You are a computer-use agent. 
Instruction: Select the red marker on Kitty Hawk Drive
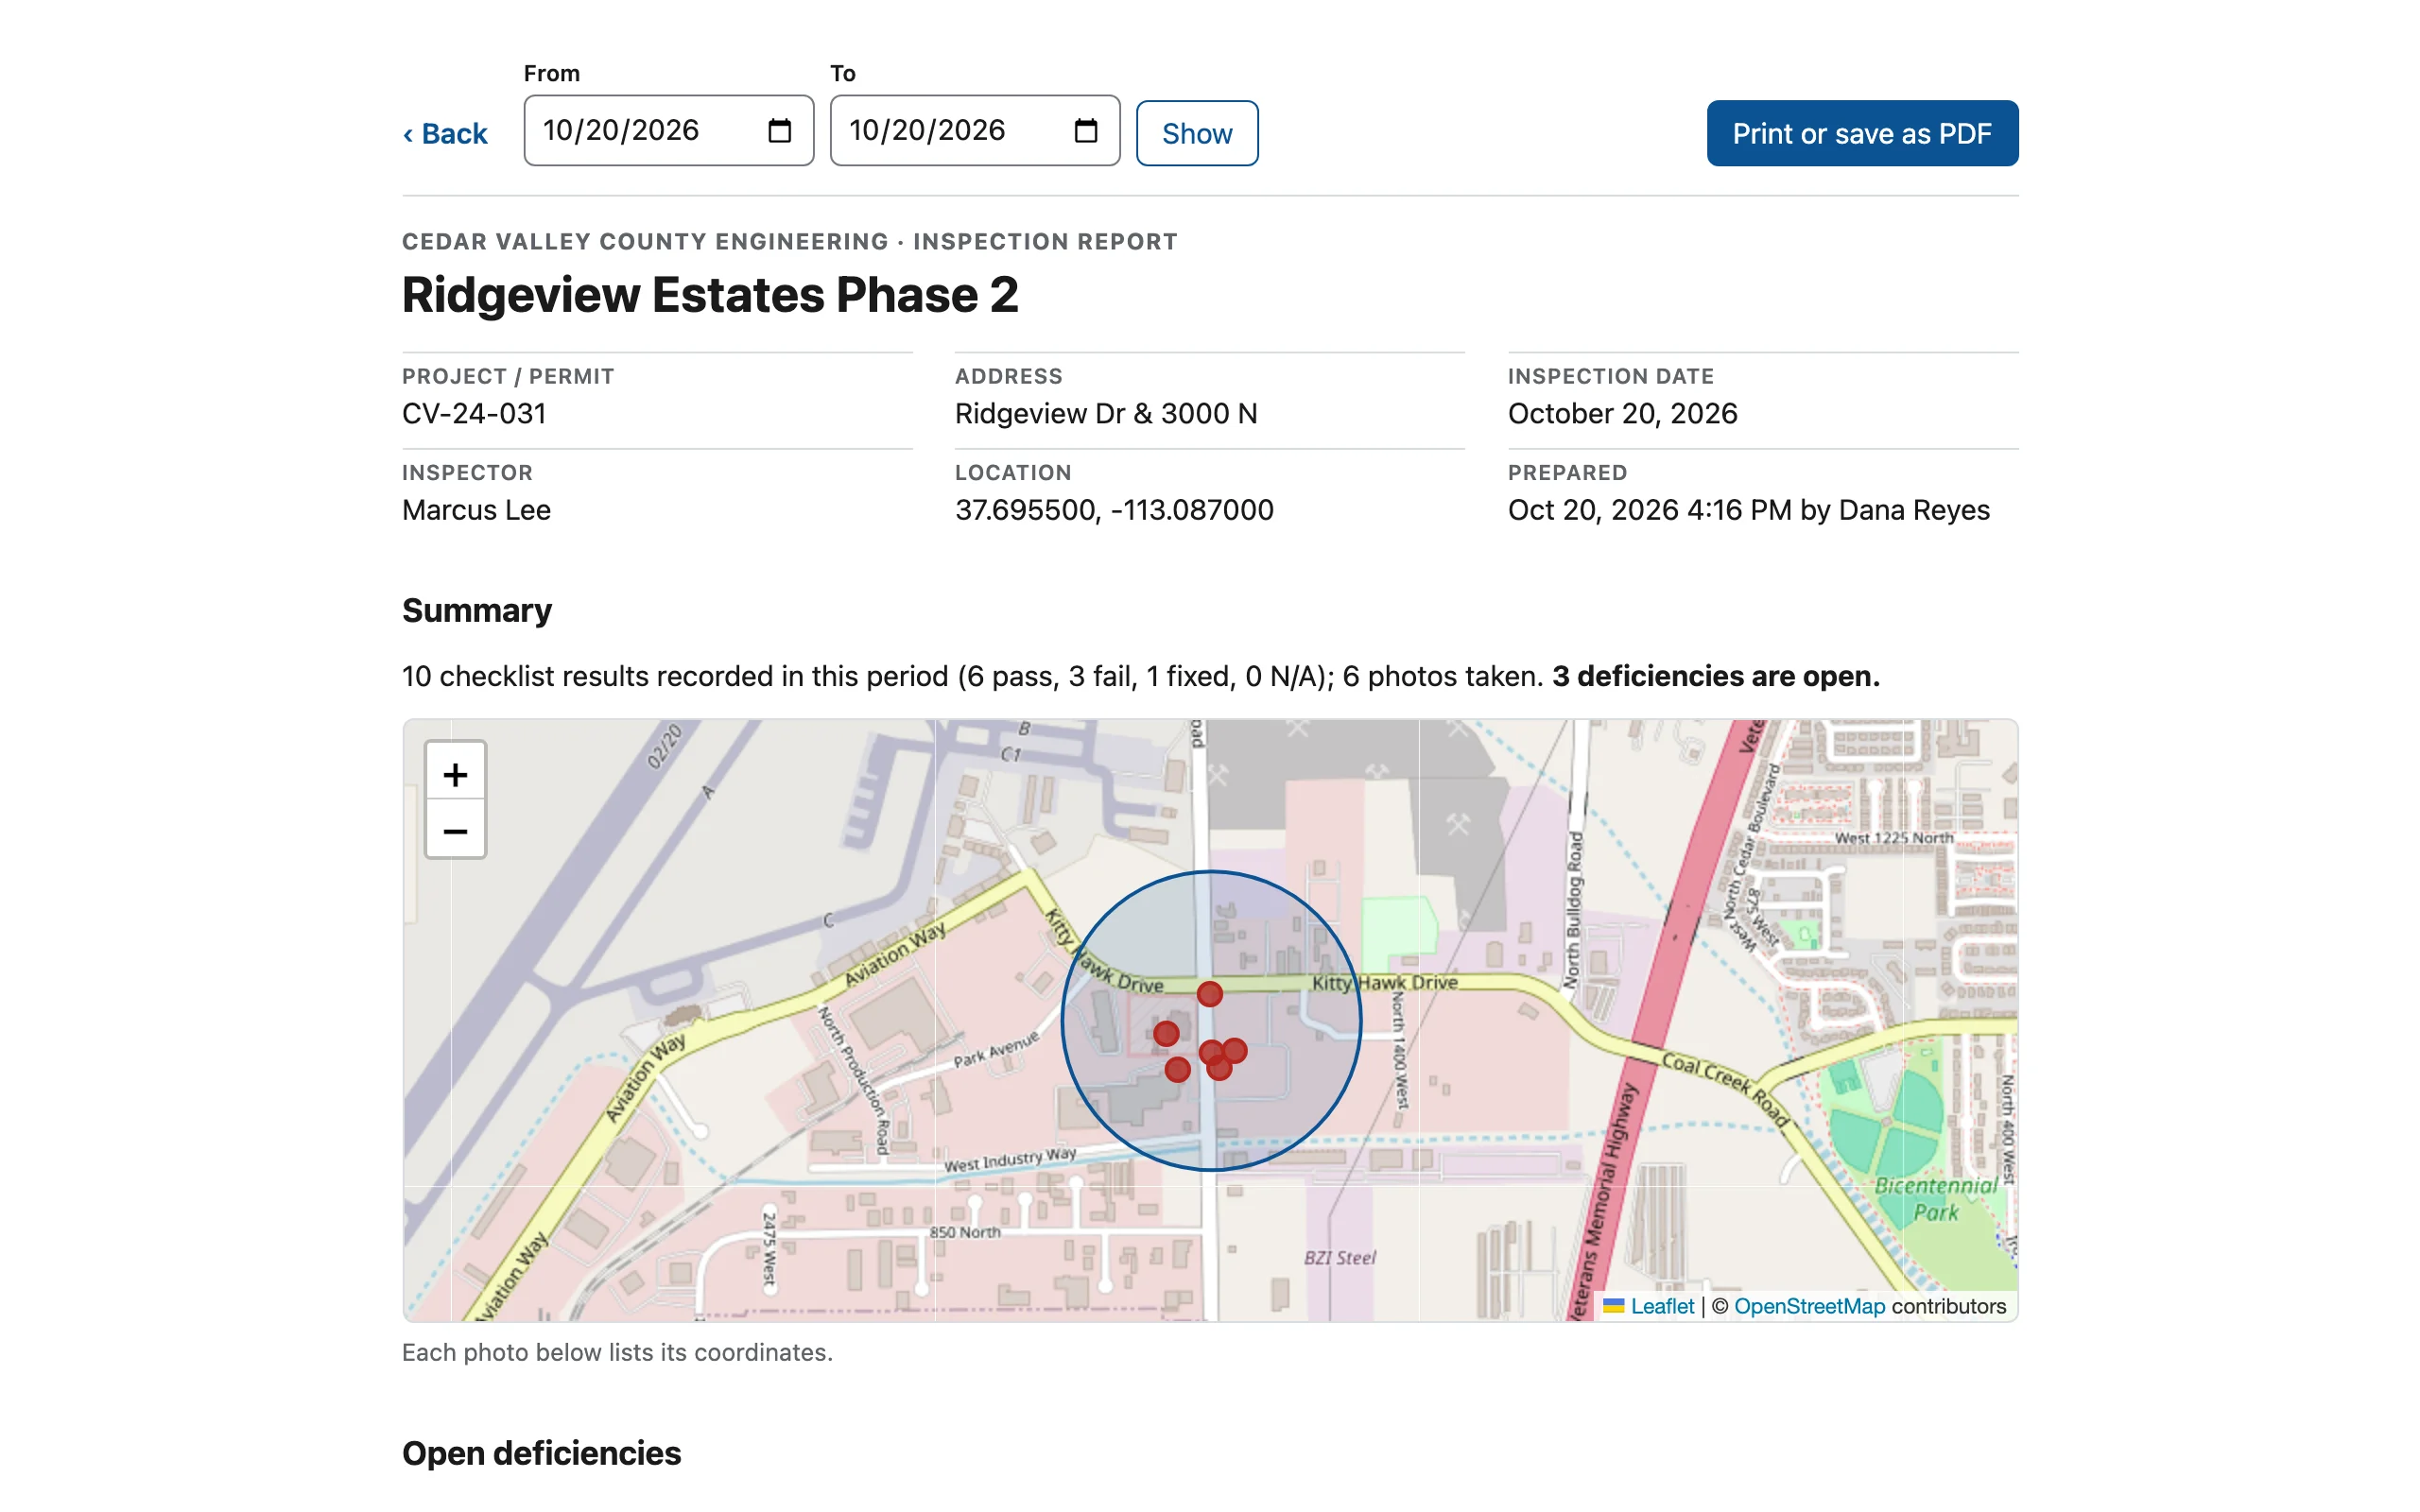[x=1209, y=993]
